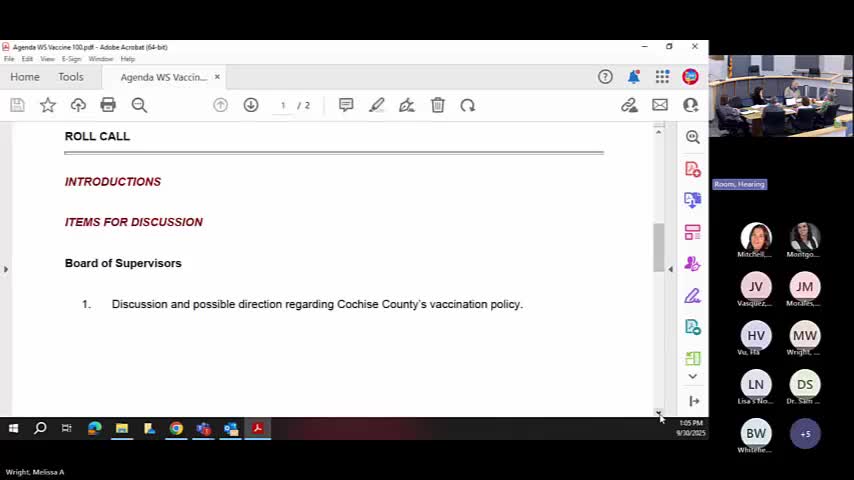Open the search tool in right pane
The width and height of the screenshot is (854, 480).
(x=693, y=137)
